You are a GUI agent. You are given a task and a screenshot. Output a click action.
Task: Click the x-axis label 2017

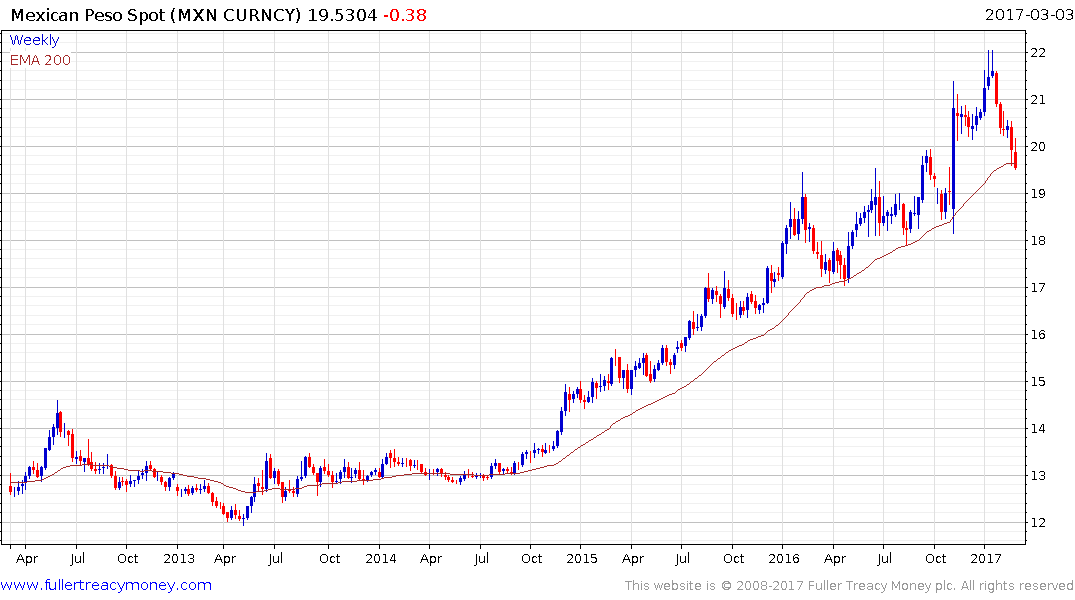point(986,559)
